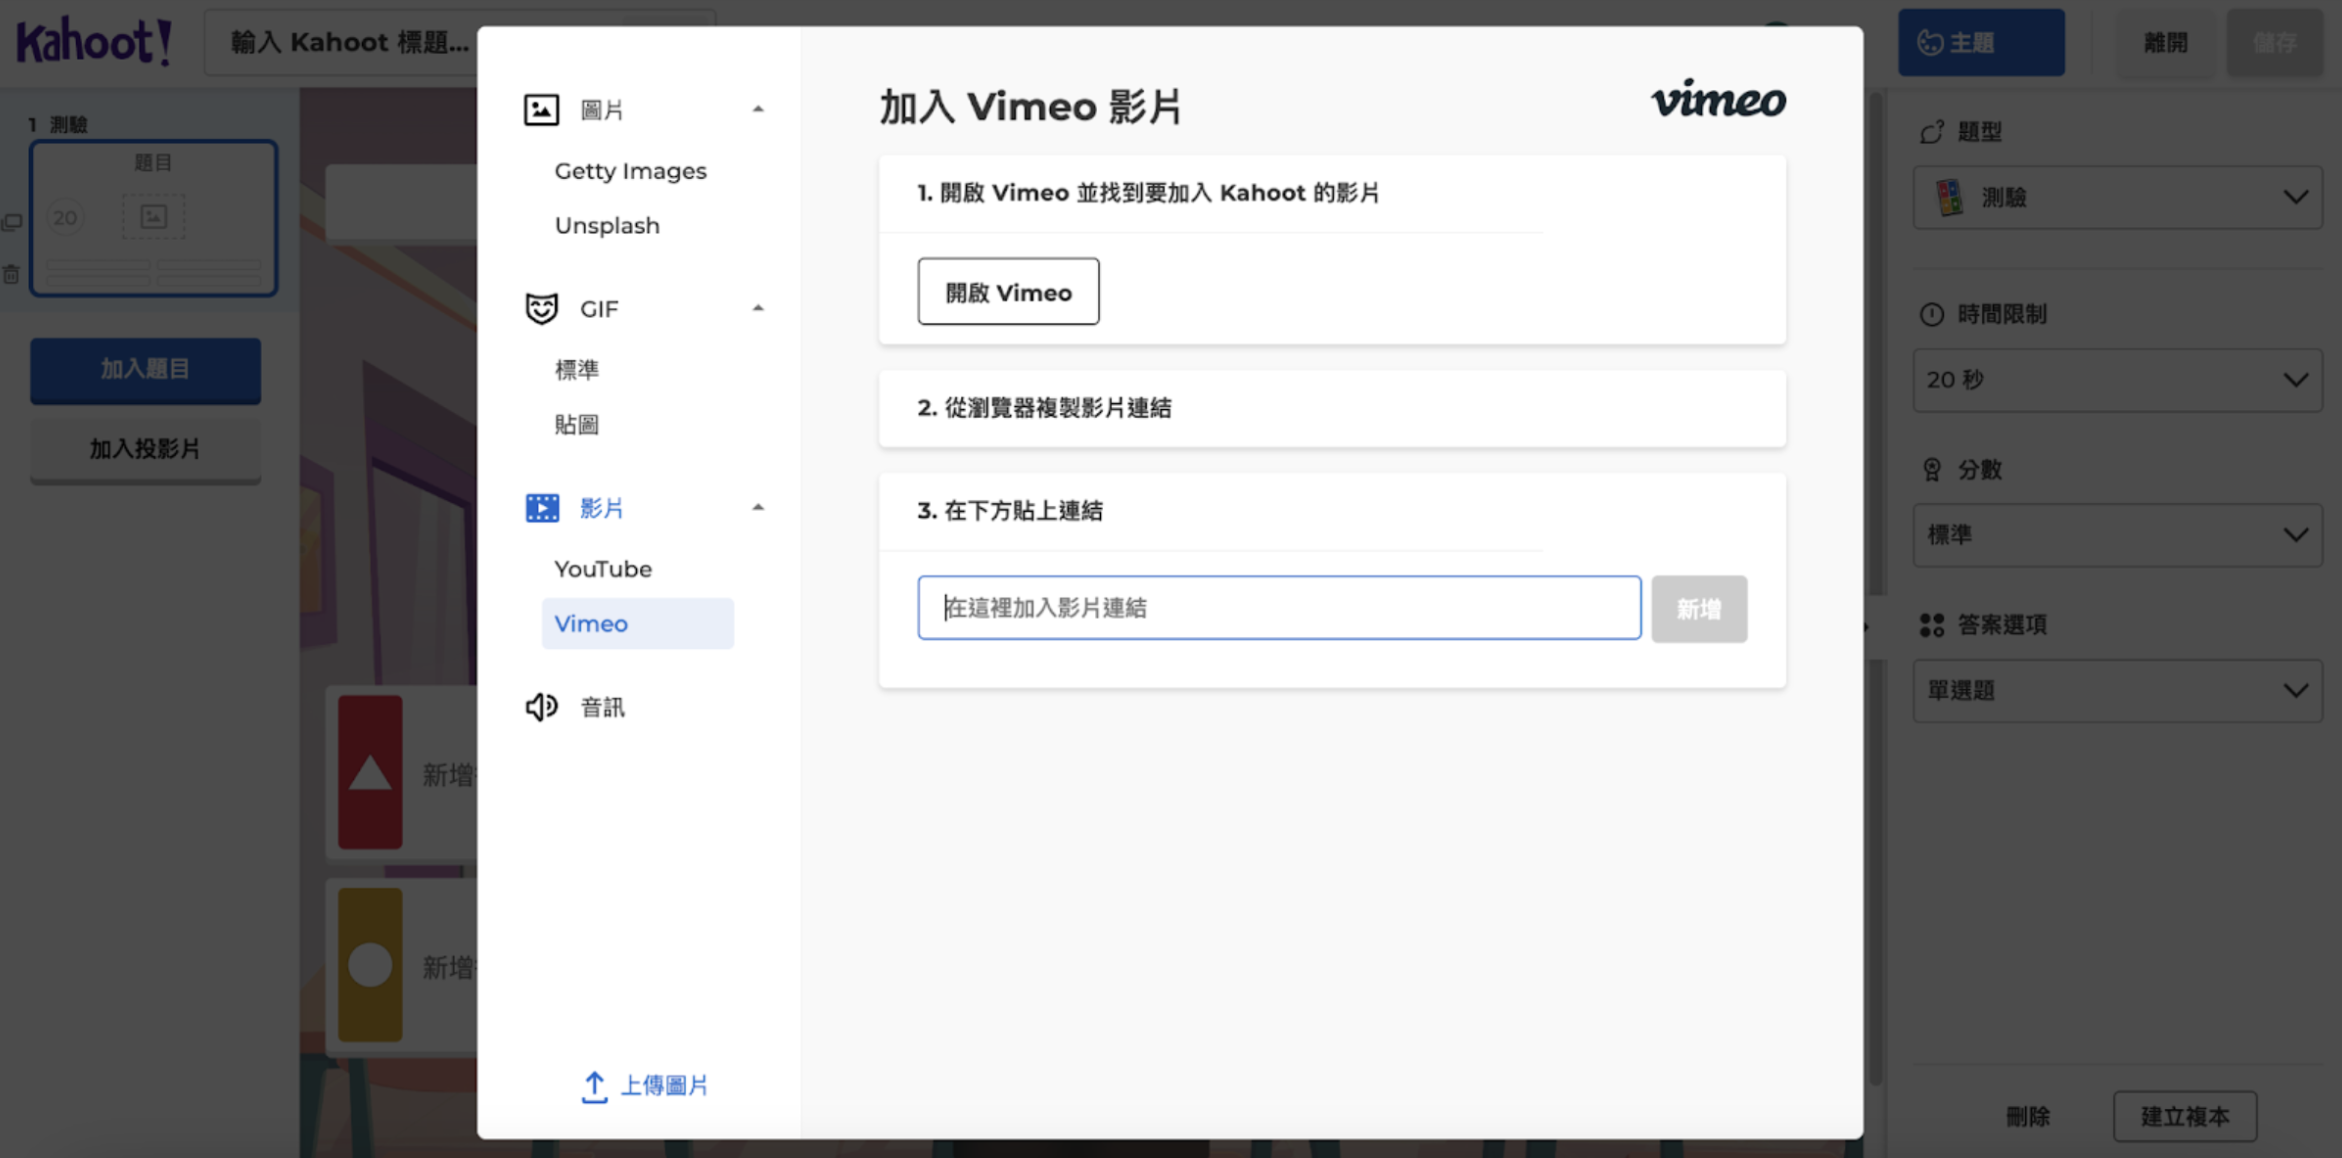
Task: Click the 新增 add button
Action: pyautogui.click(x=1699, y=608)
